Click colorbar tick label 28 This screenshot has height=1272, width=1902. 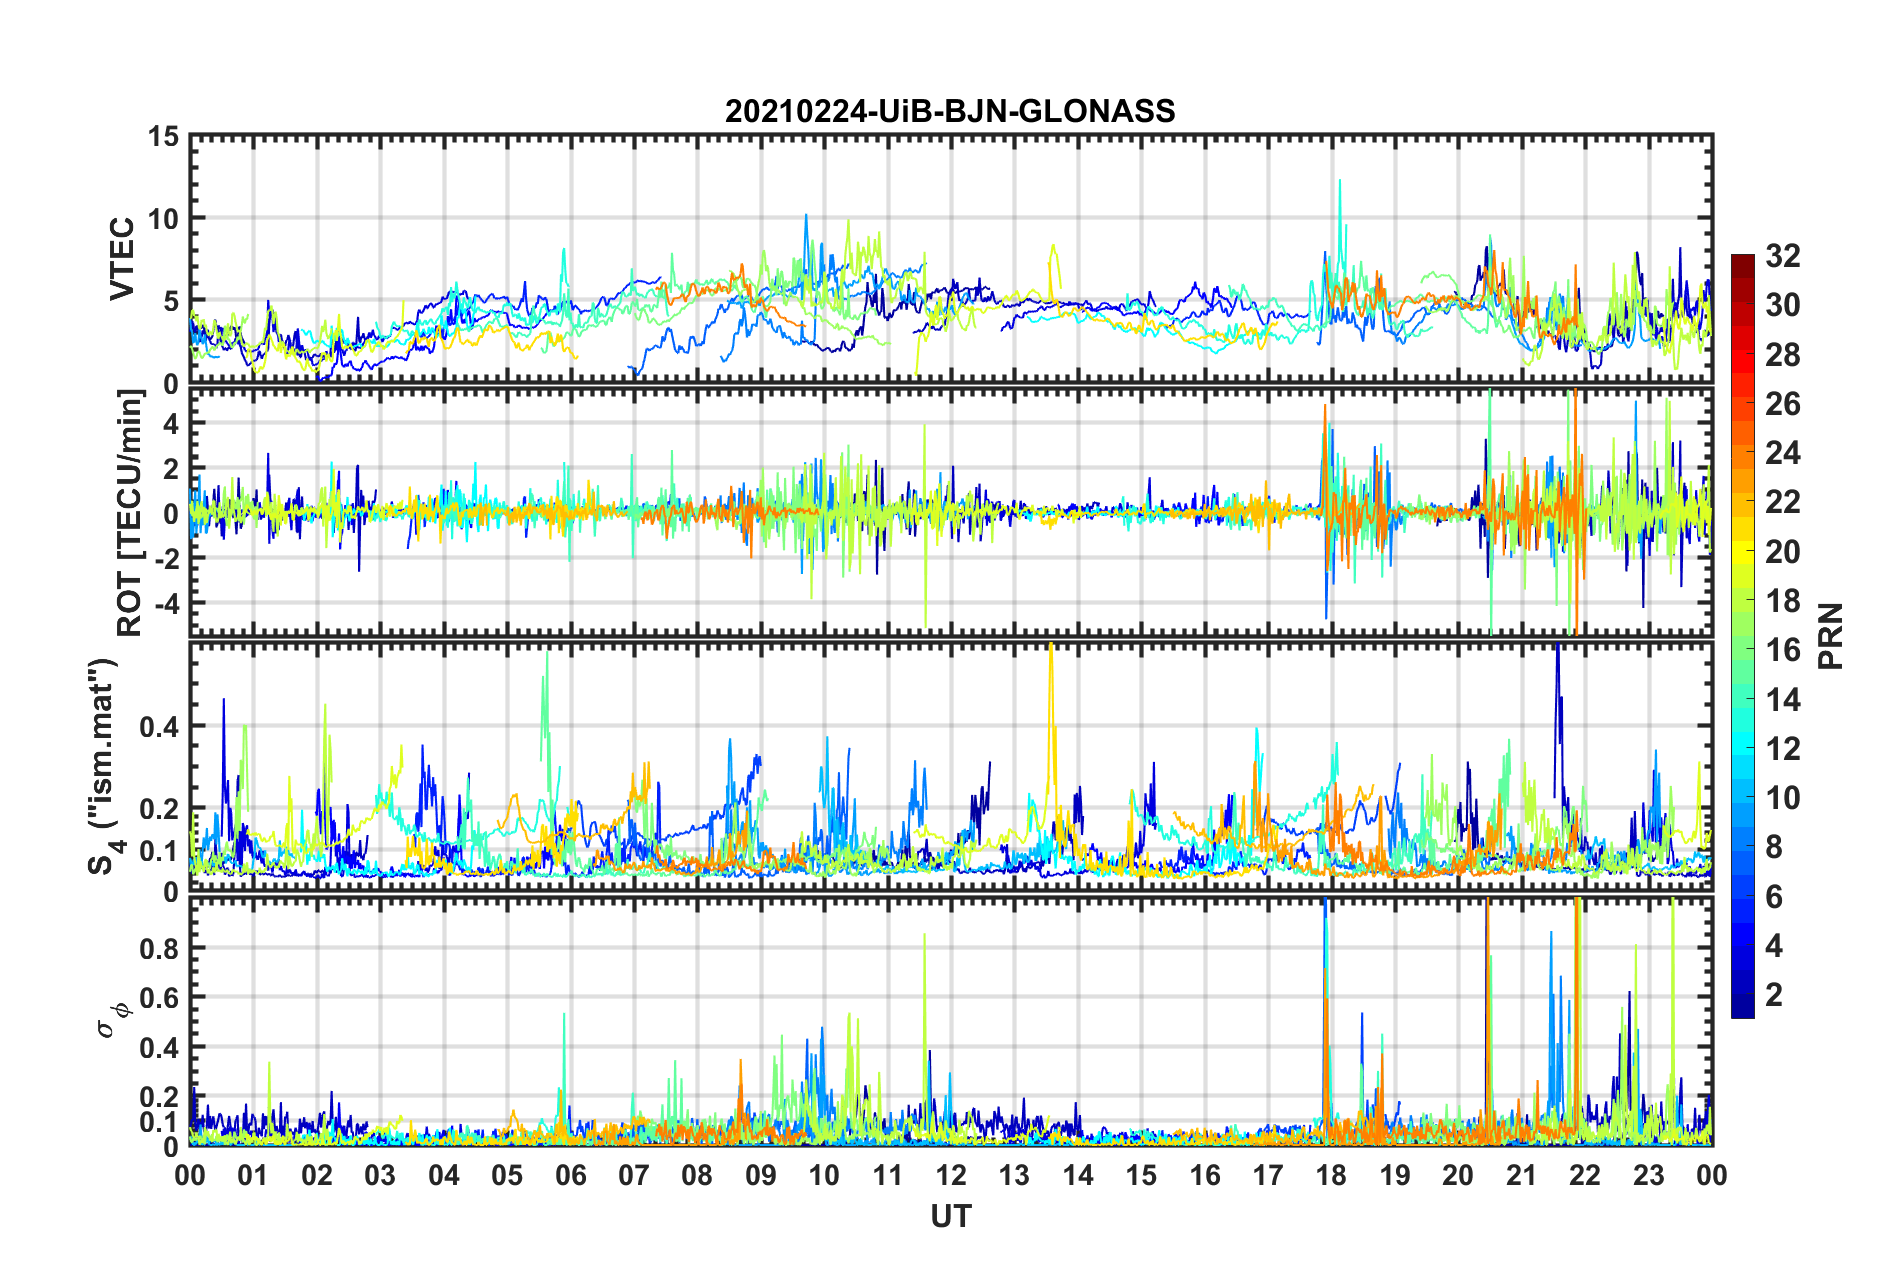pos(1783,355)
